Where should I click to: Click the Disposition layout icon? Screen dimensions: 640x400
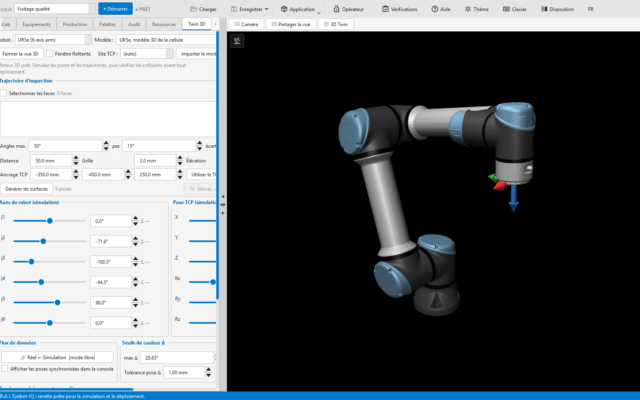(x=544, y=9)
